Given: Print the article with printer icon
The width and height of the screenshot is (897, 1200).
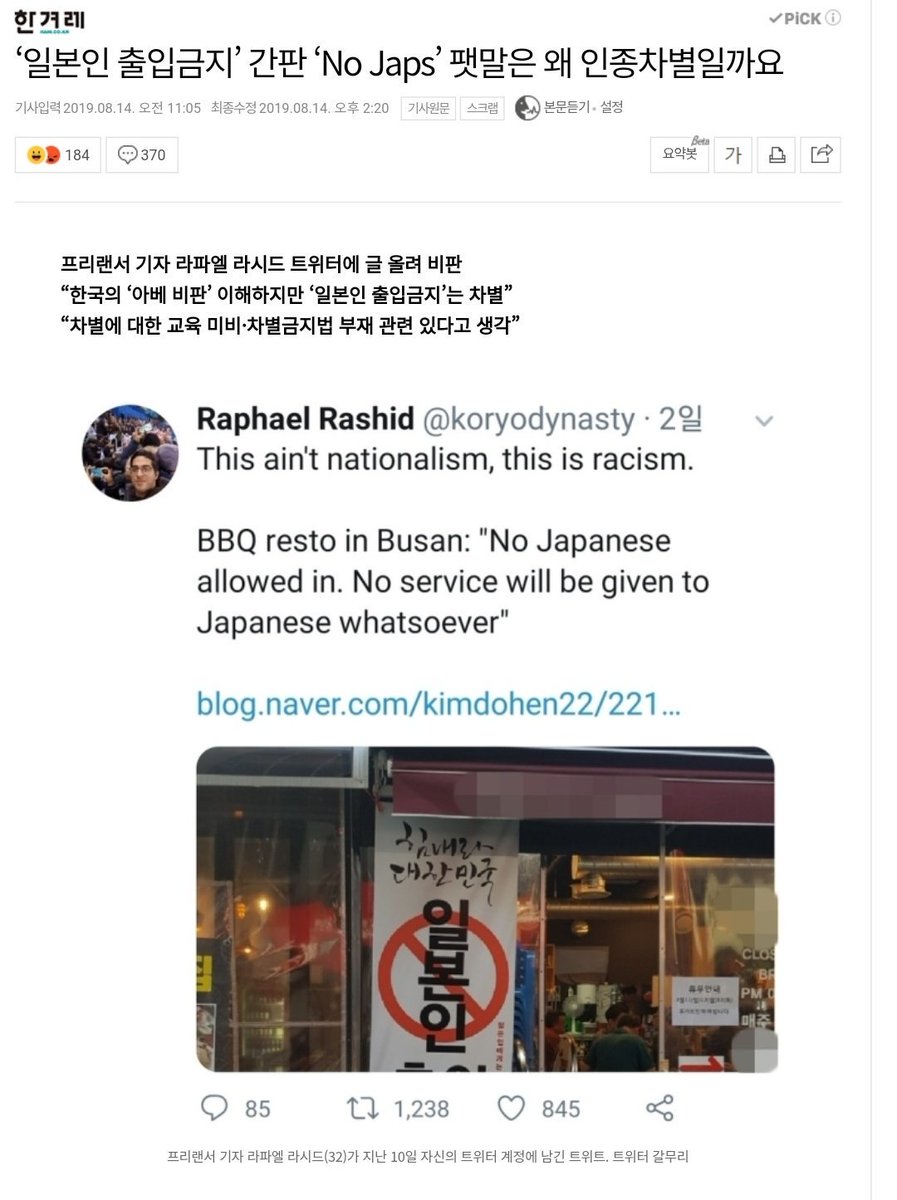Looking at the screenshot, I should [x=777, y=155].
